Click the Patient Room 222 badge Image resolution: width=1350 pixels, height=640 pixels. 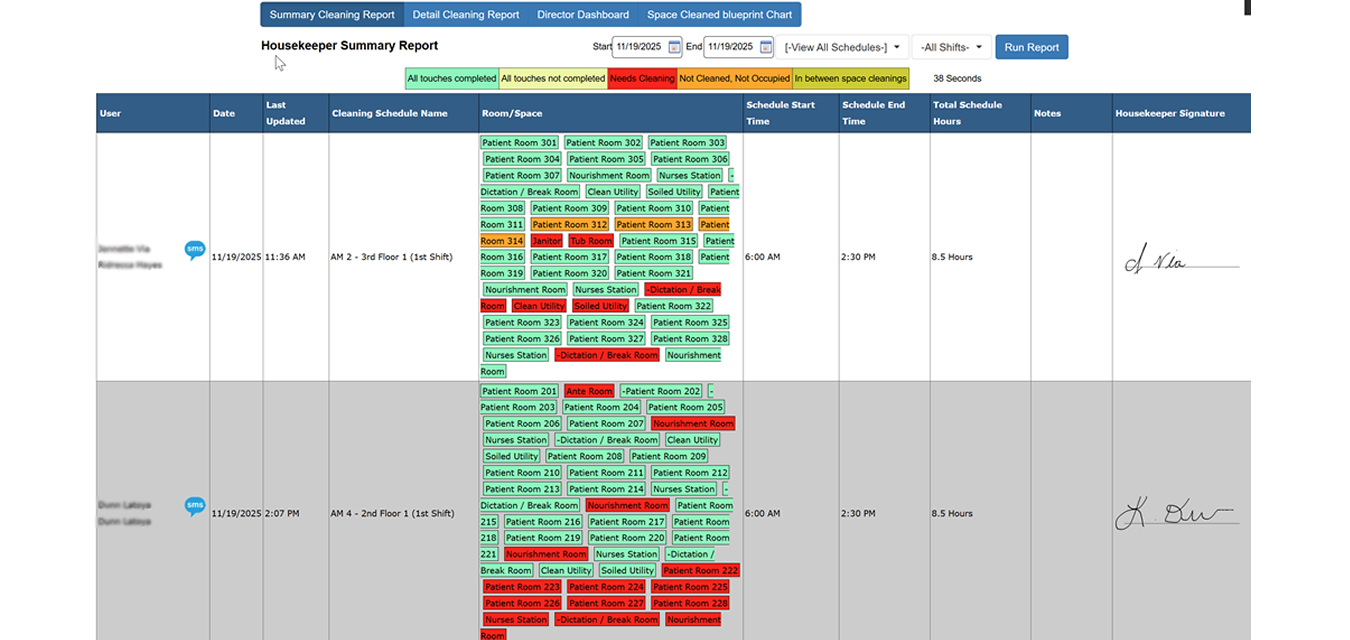click(x=699, y=570)
